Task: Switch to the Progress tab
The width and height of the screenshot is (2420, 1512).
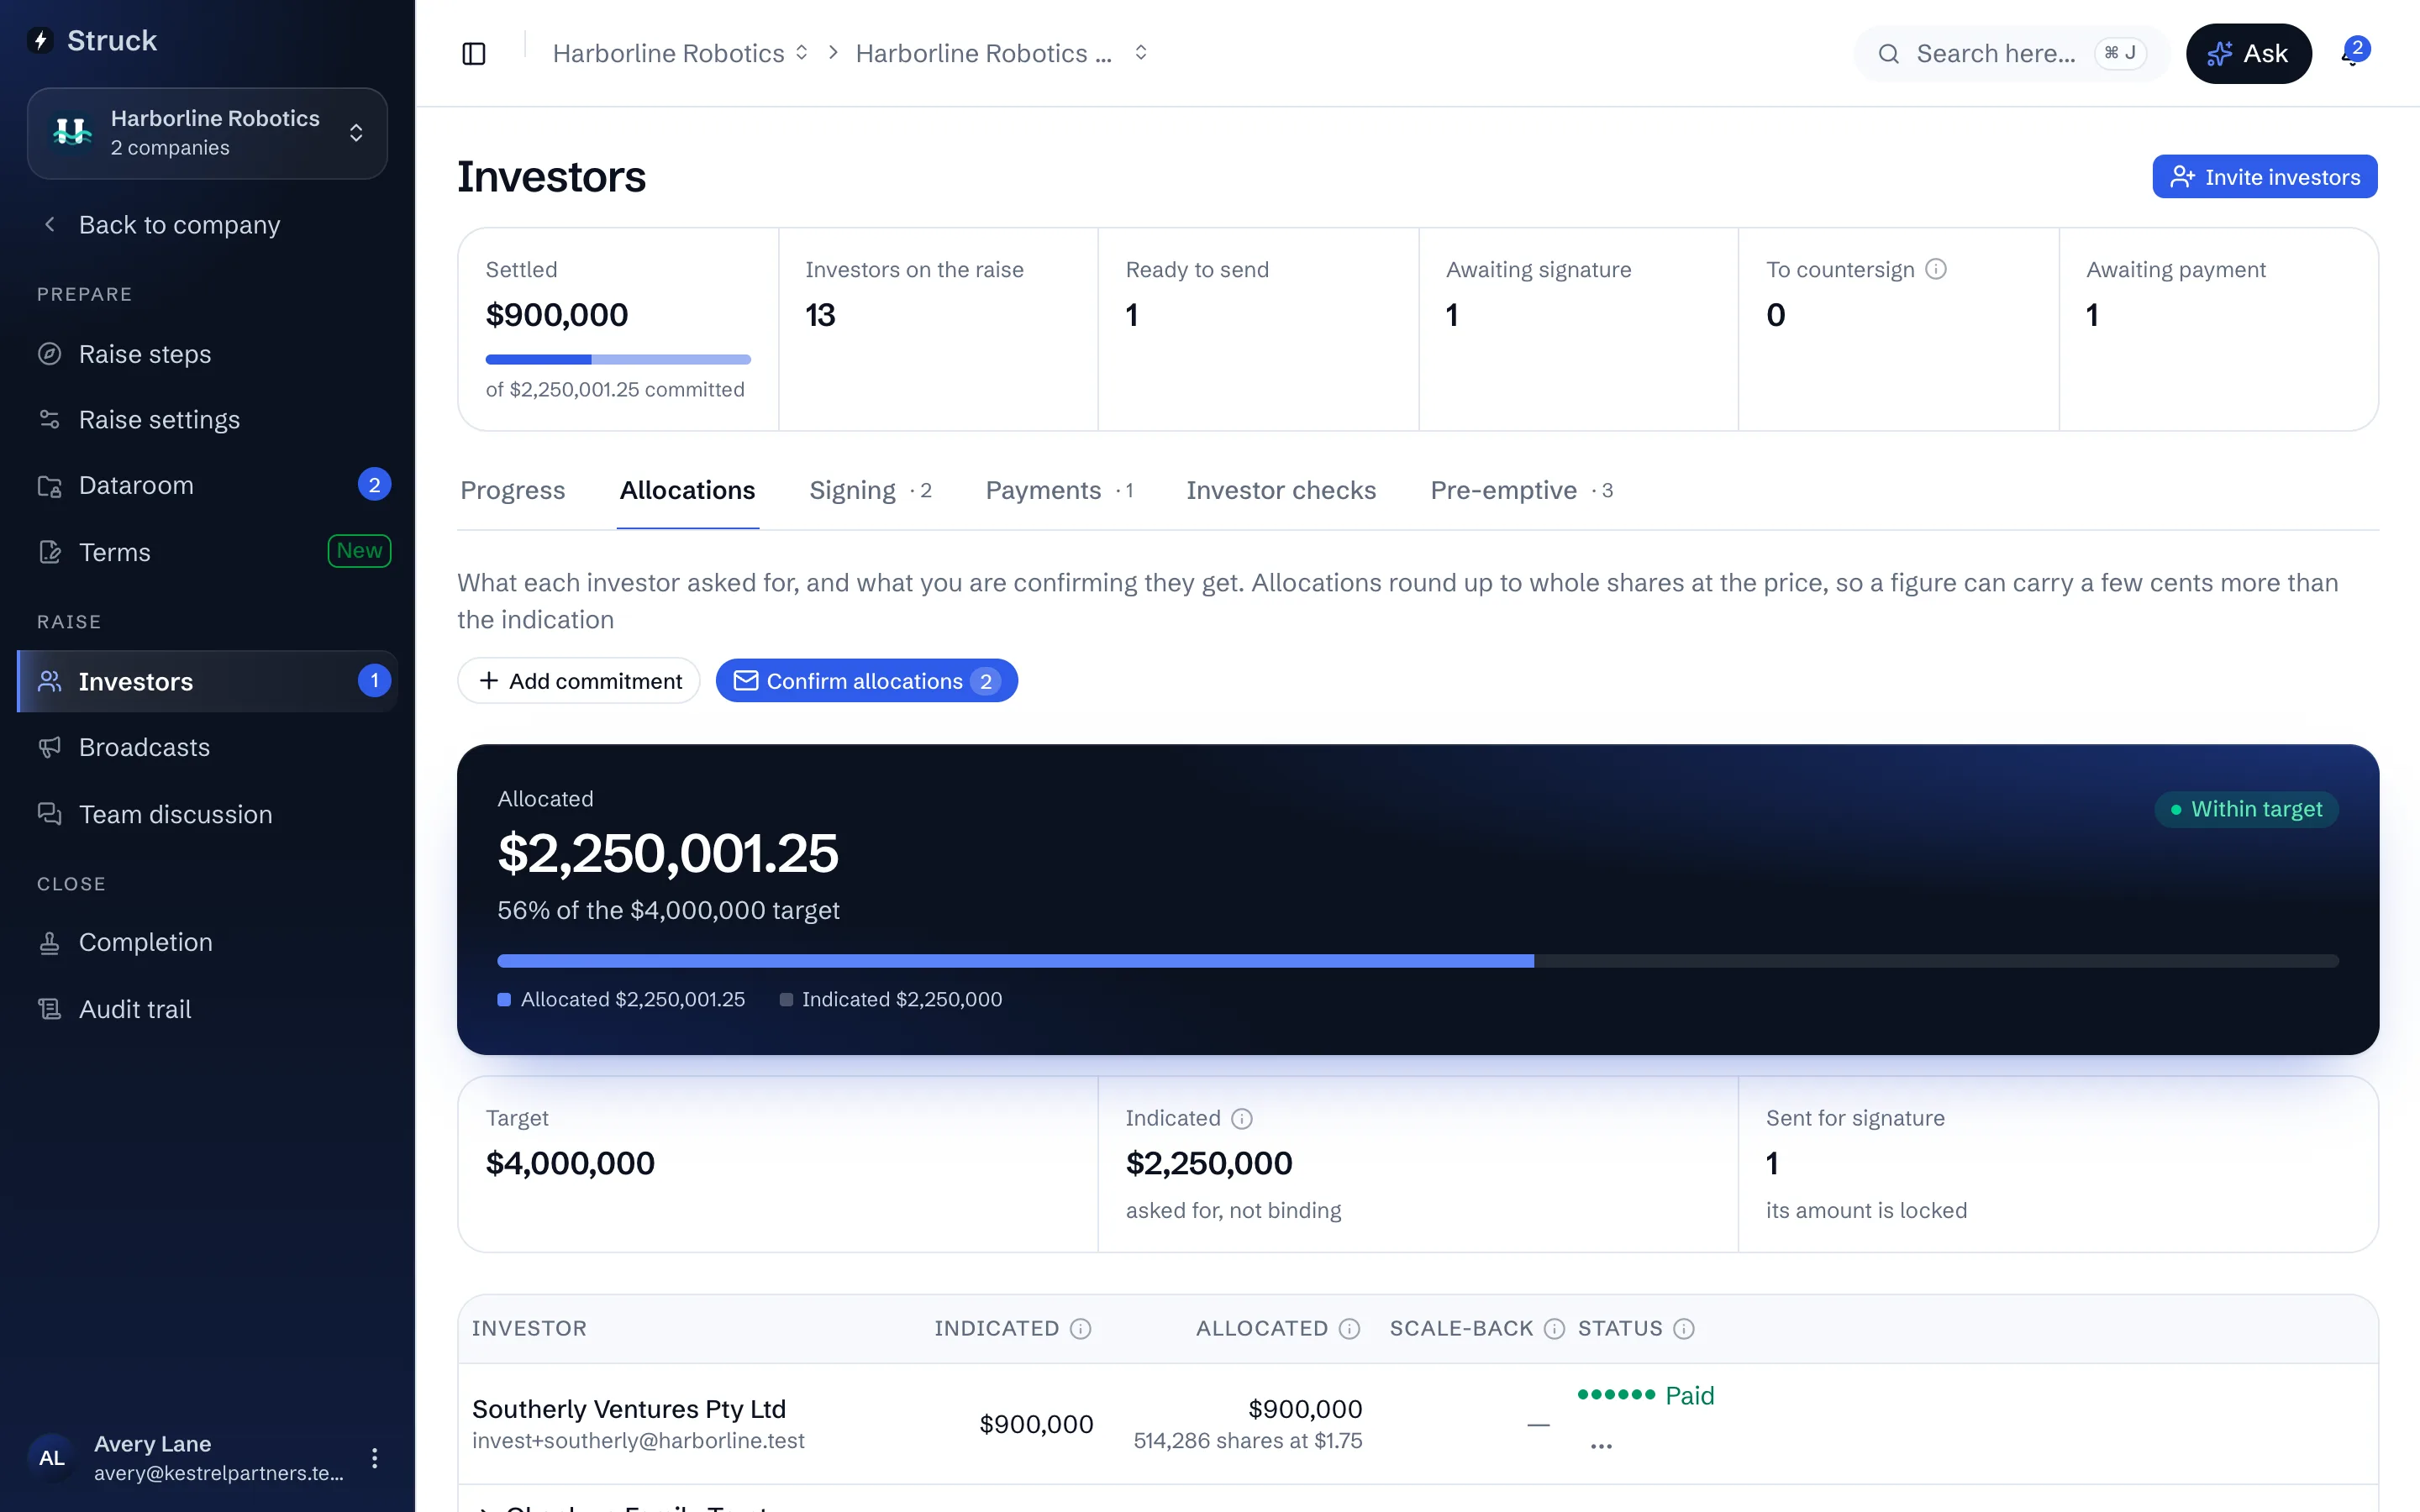Action: click(512, 490)
